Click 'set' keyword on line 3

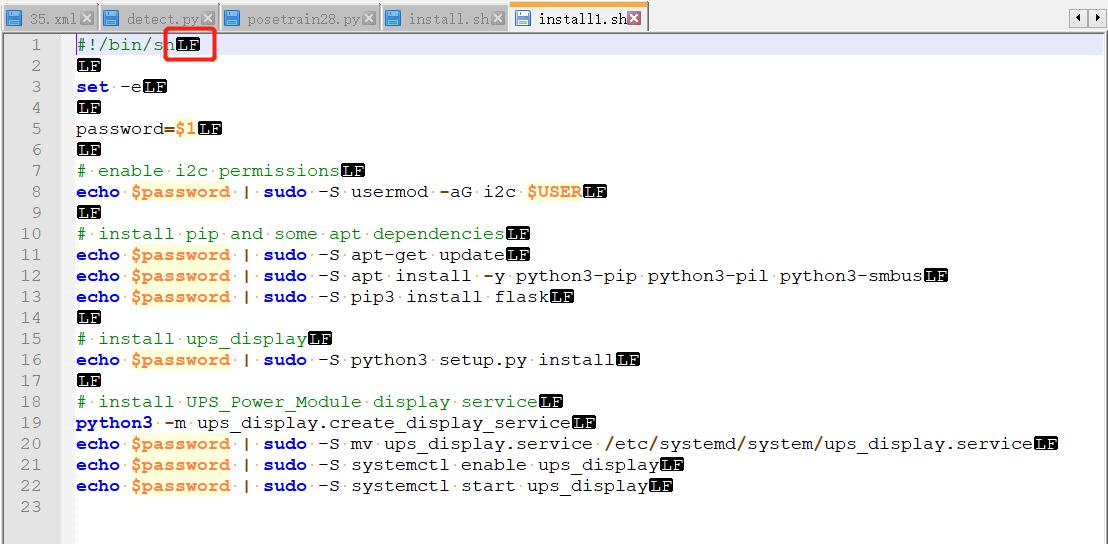[93, 87]
